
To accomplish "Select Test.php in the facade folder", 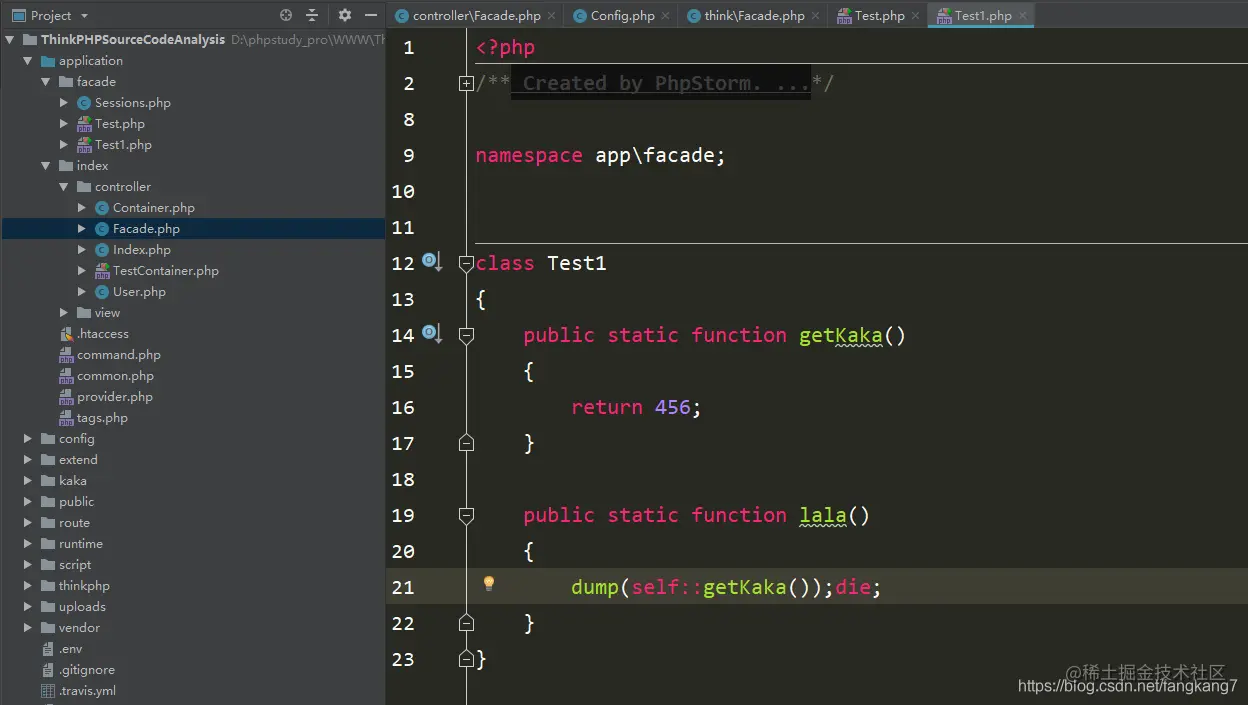I will point(119,124).
